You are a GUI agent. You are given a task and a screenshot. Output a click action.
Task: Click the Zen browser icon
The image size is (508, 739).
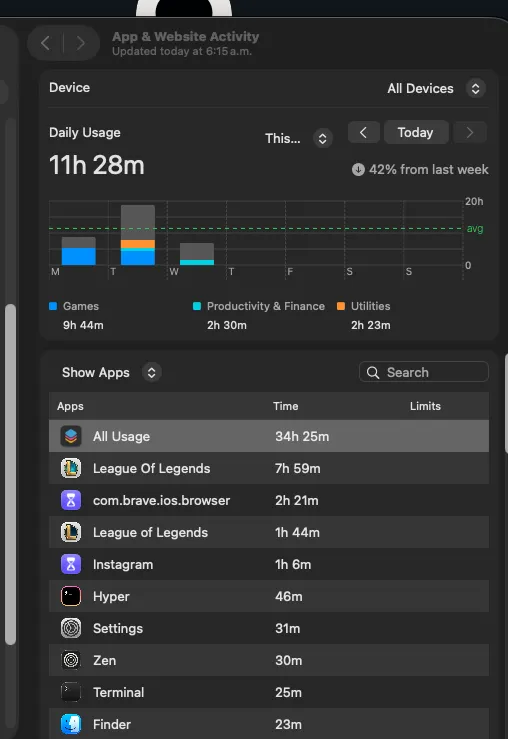(x=71, y=660)
